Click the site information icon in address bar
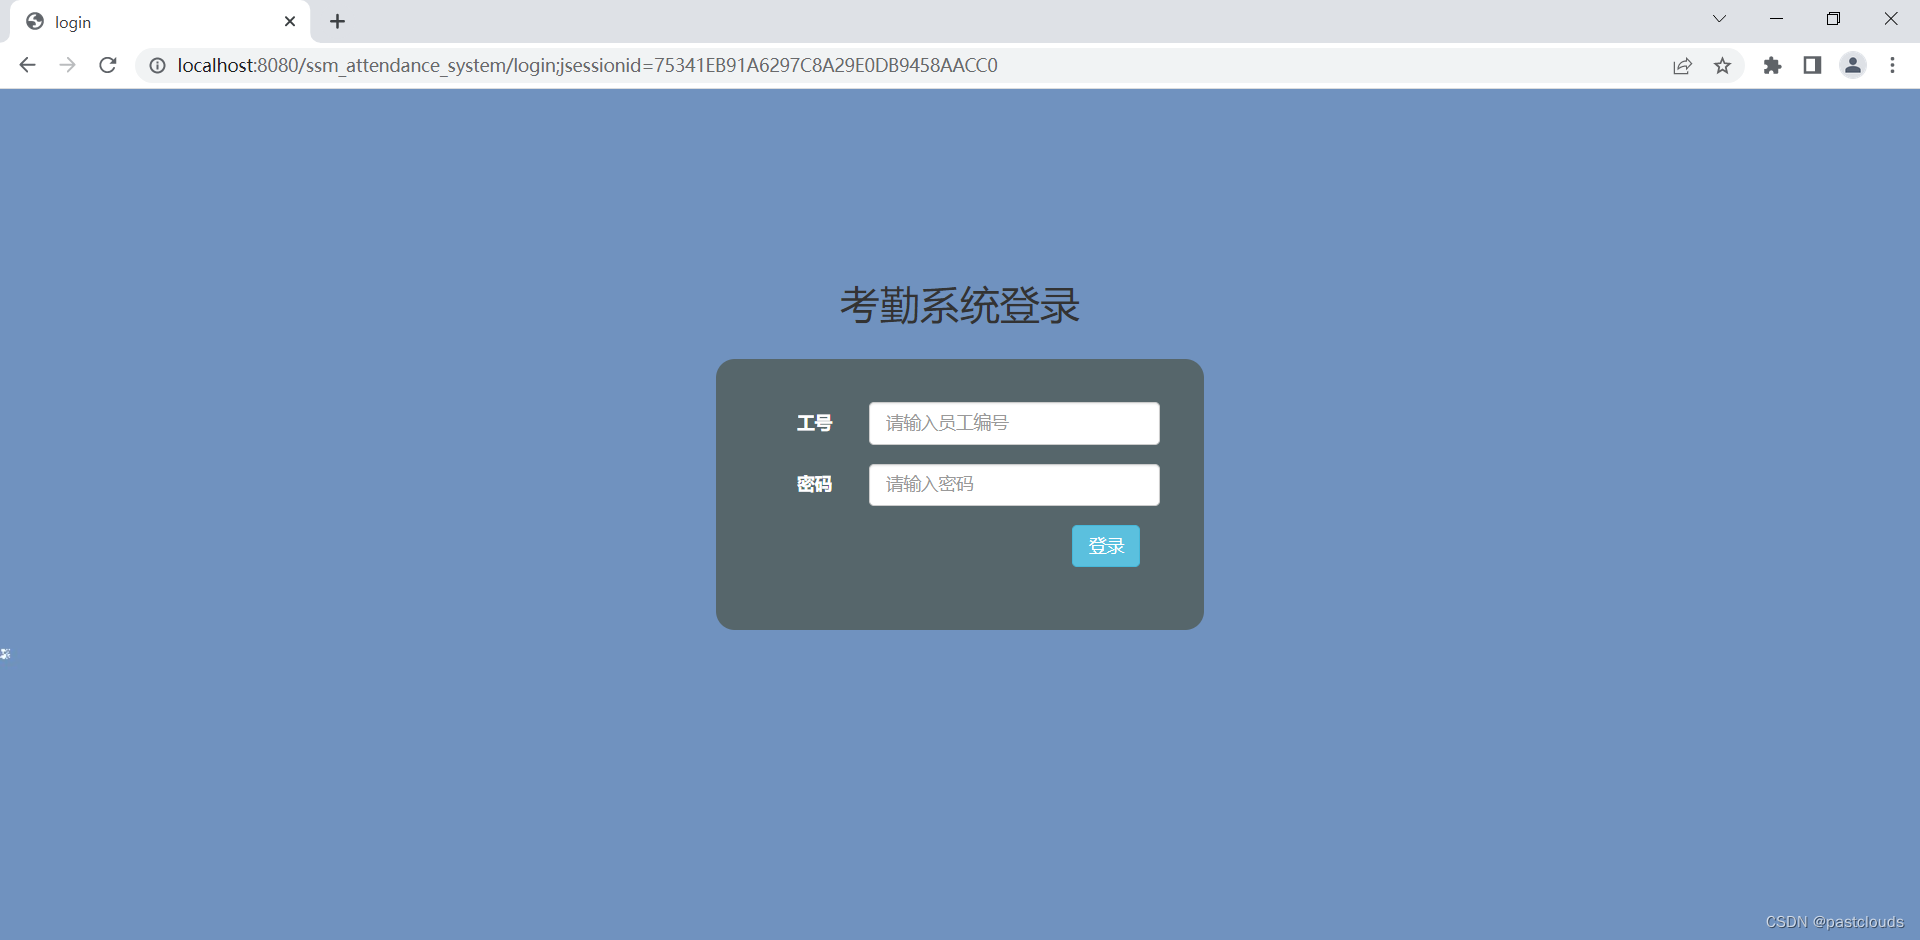The image size is (1920, 940). (x=157, y=65)
